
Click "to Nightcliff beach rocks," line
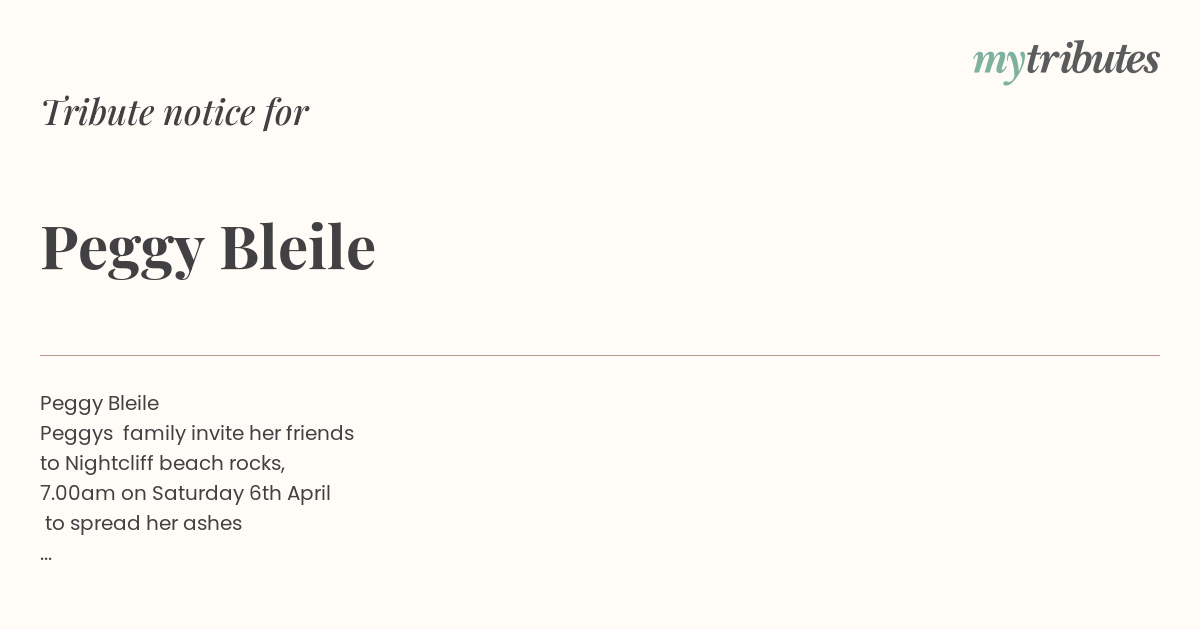pyautogui.click(x=163, y=464)
